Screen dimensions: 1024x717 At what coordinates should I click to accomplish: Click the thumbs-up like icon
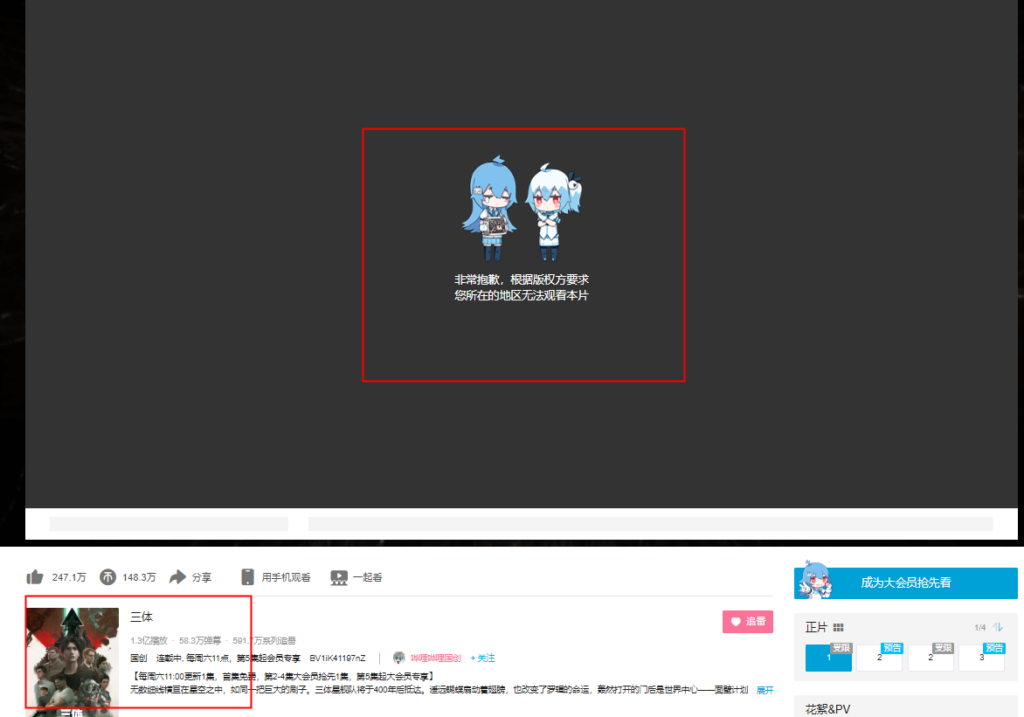[36, 577]
